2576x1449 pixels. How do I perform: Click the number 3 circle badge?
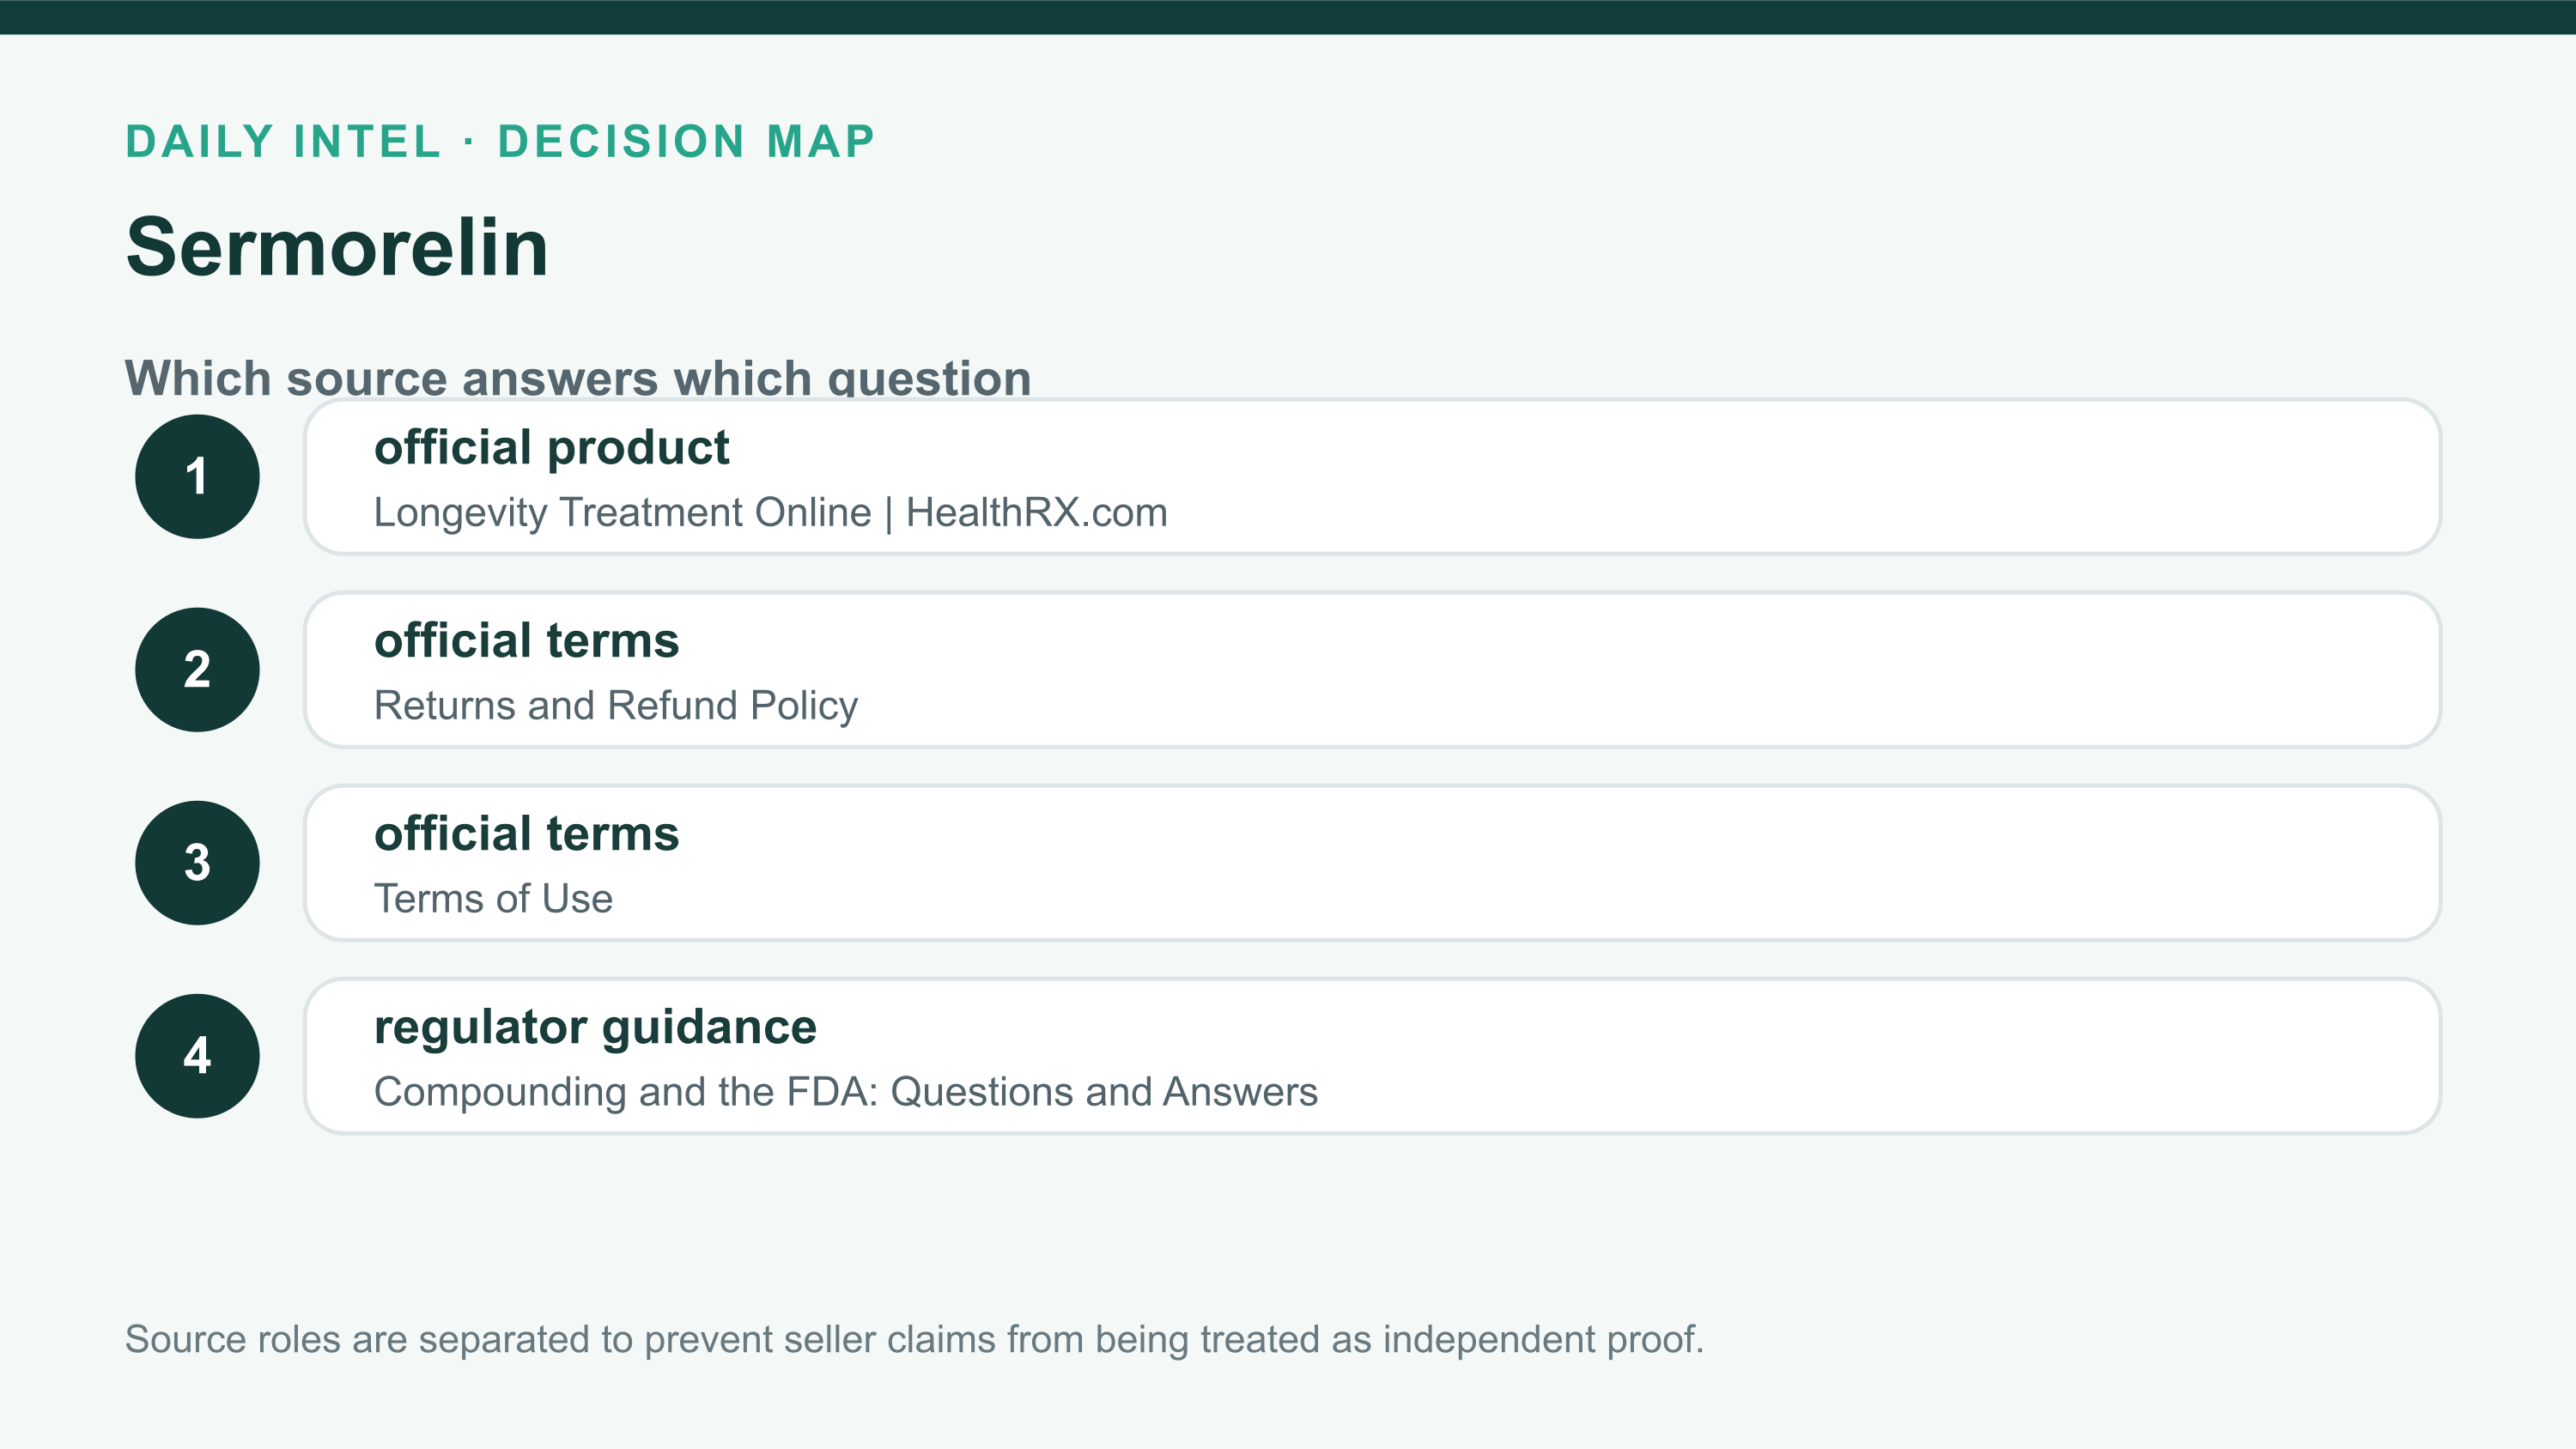point(197,862)
